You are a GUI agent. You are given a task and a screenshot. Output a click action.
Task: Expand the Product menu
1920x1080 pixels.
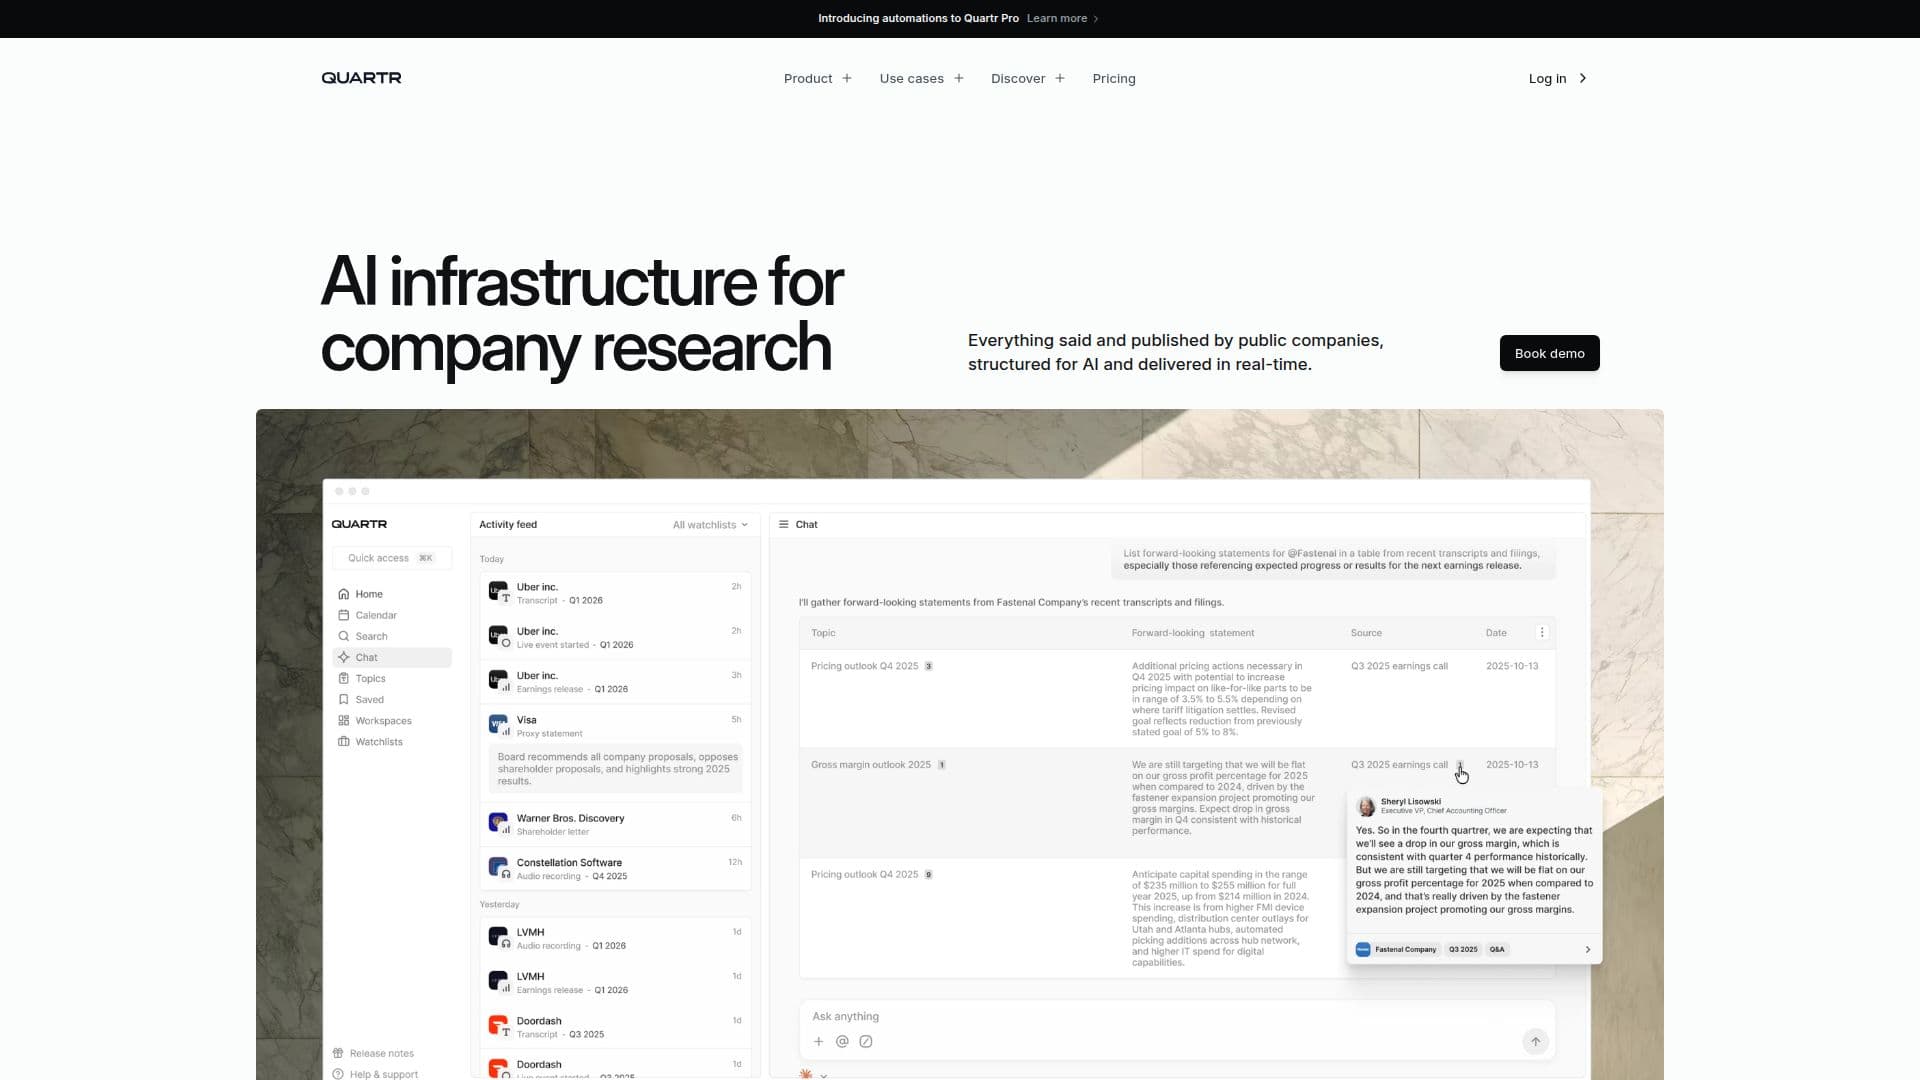click(817, 78)
